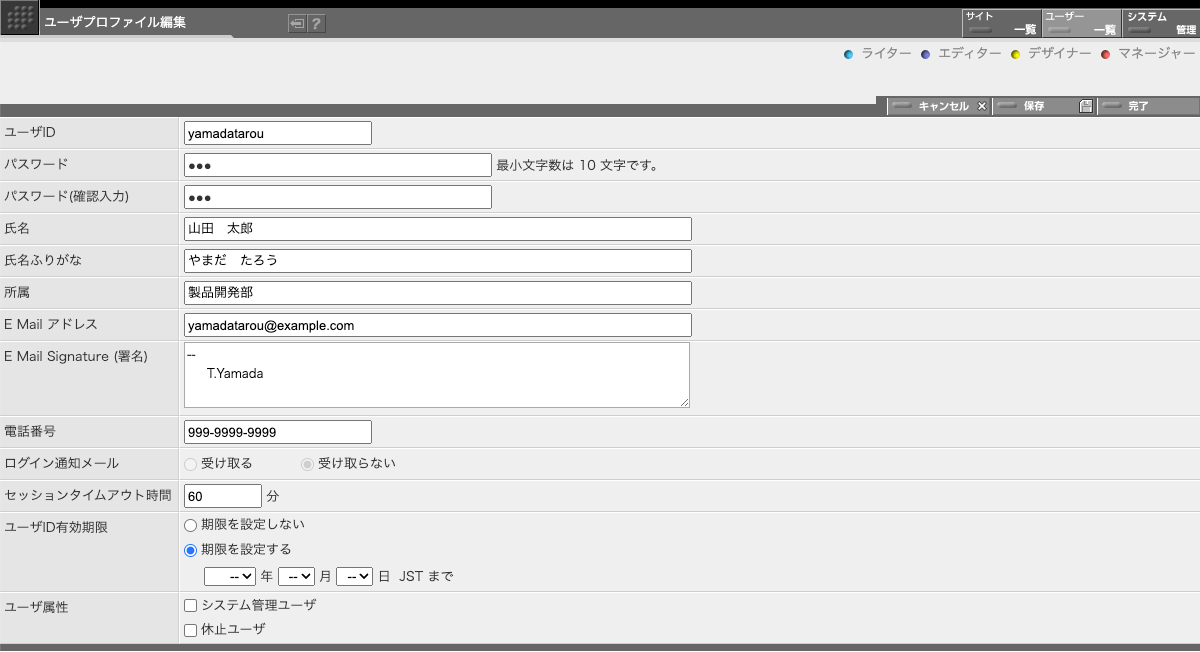Check the 休止ユーザ checkbox
This screenshot has width=1200, height=652.
point(189,629)
